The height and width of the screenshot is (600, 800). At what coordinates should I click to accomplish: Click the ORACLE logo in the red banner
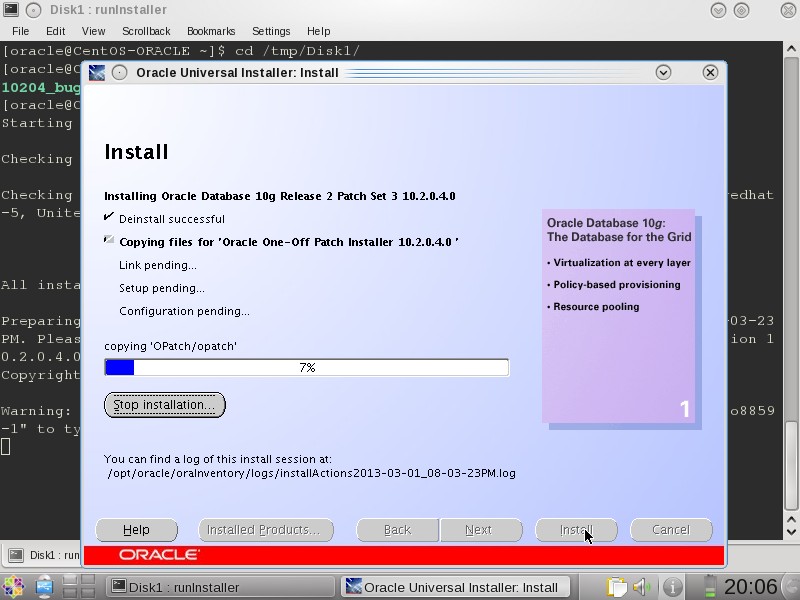(x=159, y=555)
